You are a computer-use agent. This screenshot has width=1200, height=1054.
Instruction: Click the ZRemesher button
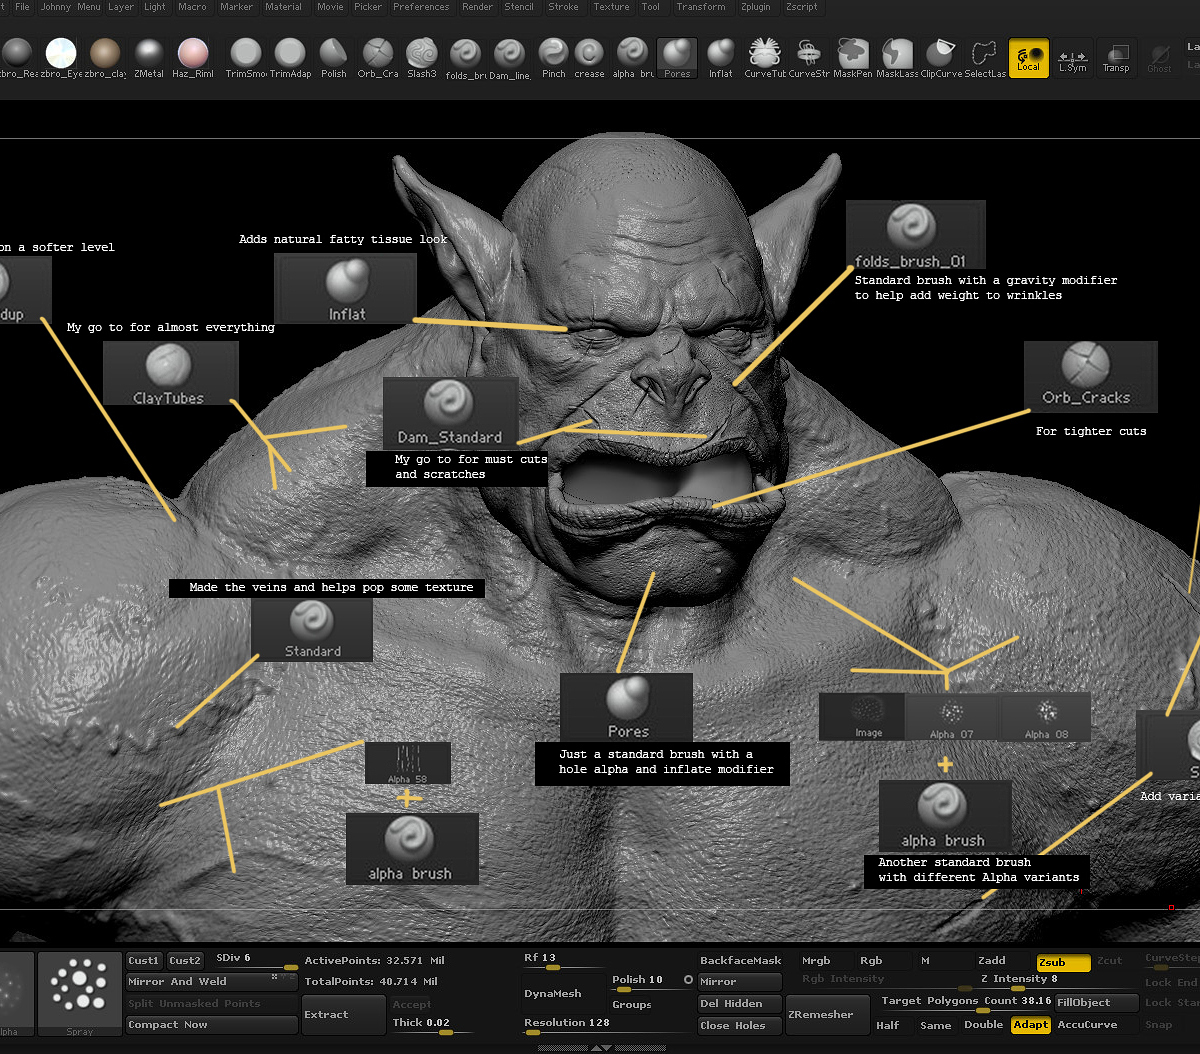(821, 1014)
